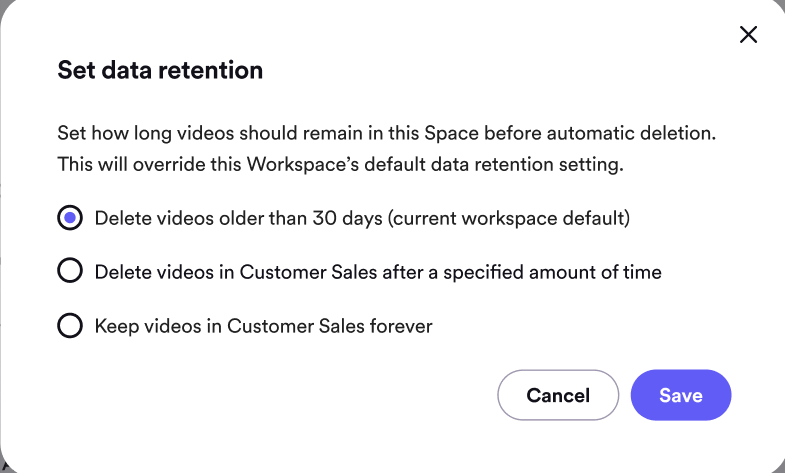
Task: Click the 'Set data retention' heading
Action: tap(160, 70)
